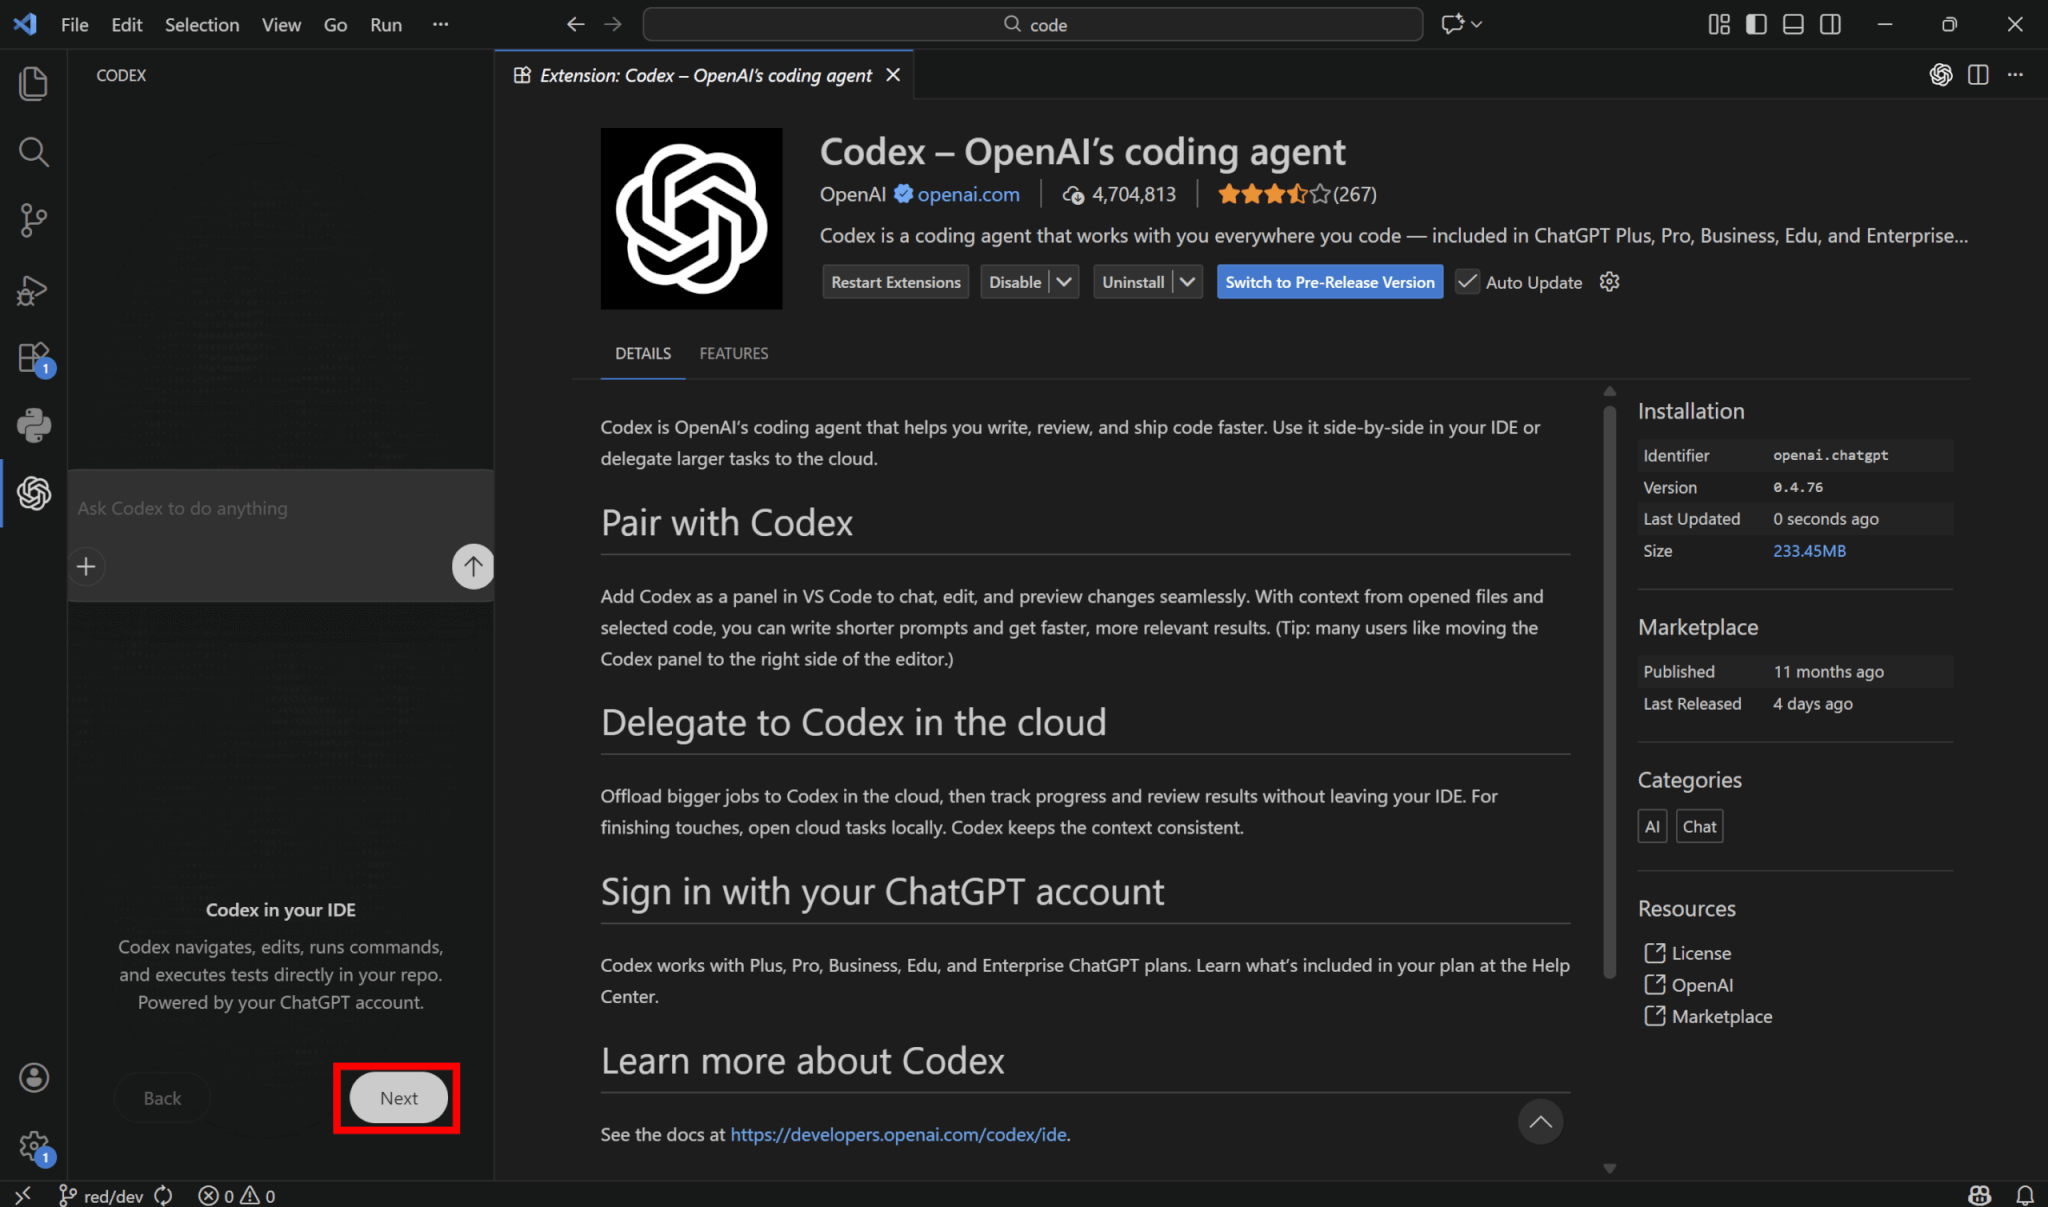
Task: Open the chat dropdown chevron in title bar
Action: coord(1477,24)
